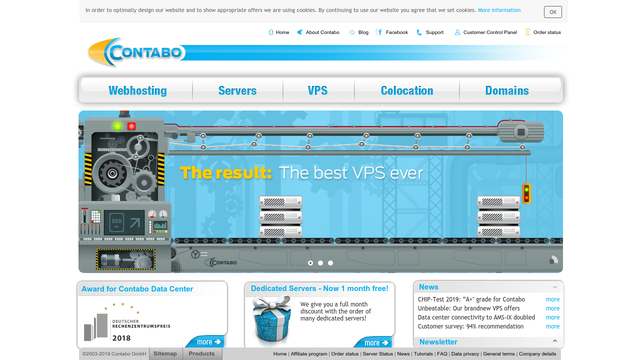Select the first banner slide dot

(310, 263)
